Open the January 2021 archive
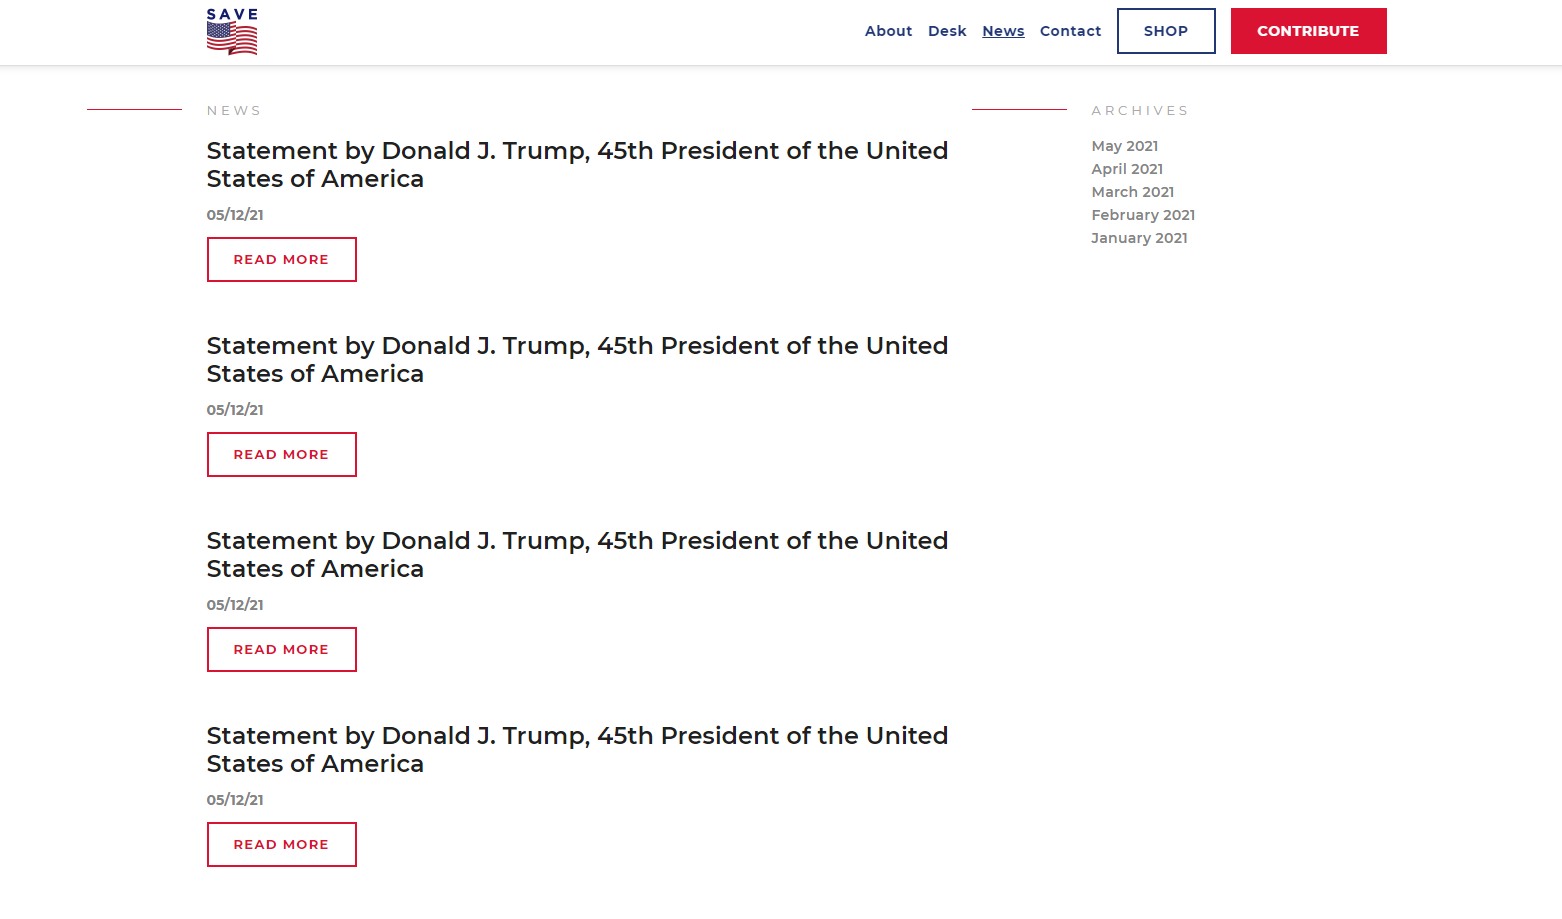This screenshot has height=919, width=1562. [x=1139, y=238]
